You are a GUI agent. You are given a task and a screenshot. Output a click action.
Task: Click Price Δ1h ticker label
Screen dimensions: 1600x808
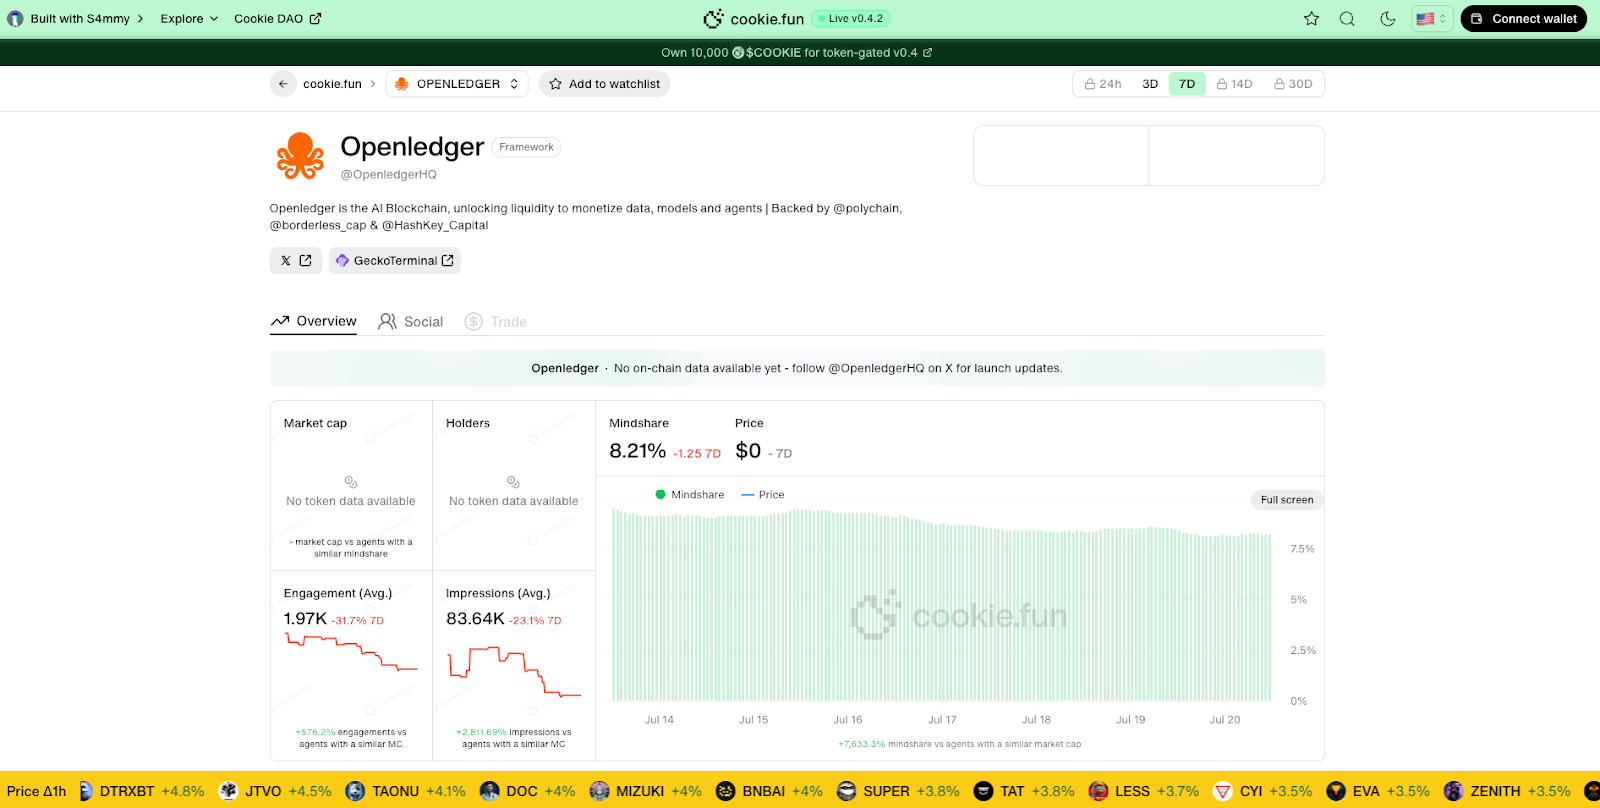pyautogui.click(x=36, y=791)
